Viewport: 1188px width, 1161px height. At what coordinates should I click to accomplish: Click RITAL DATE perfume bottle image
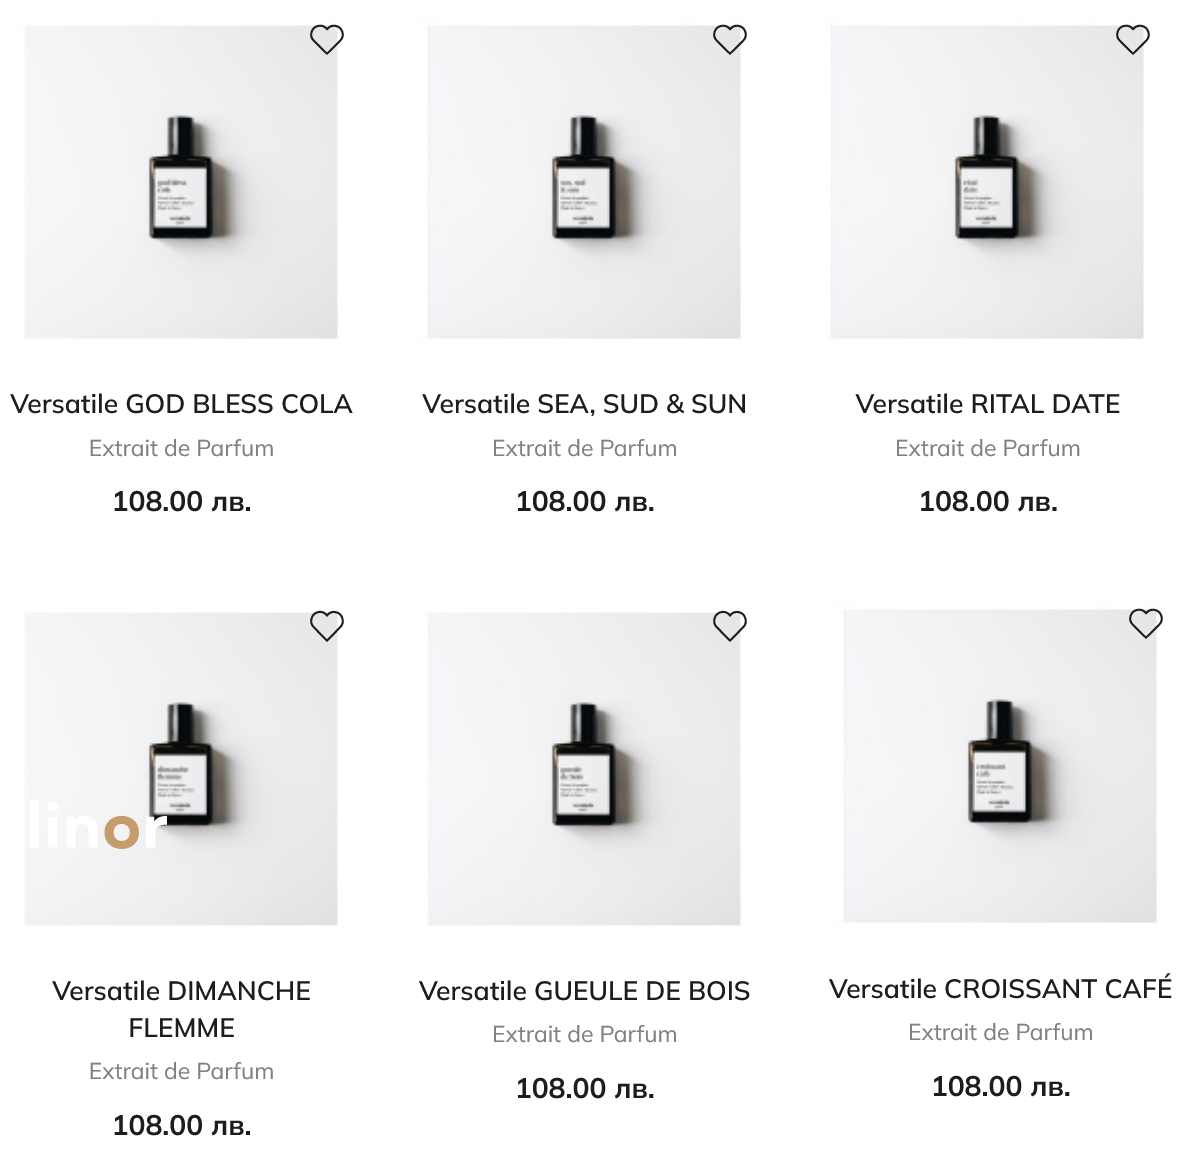click(987, 180)
